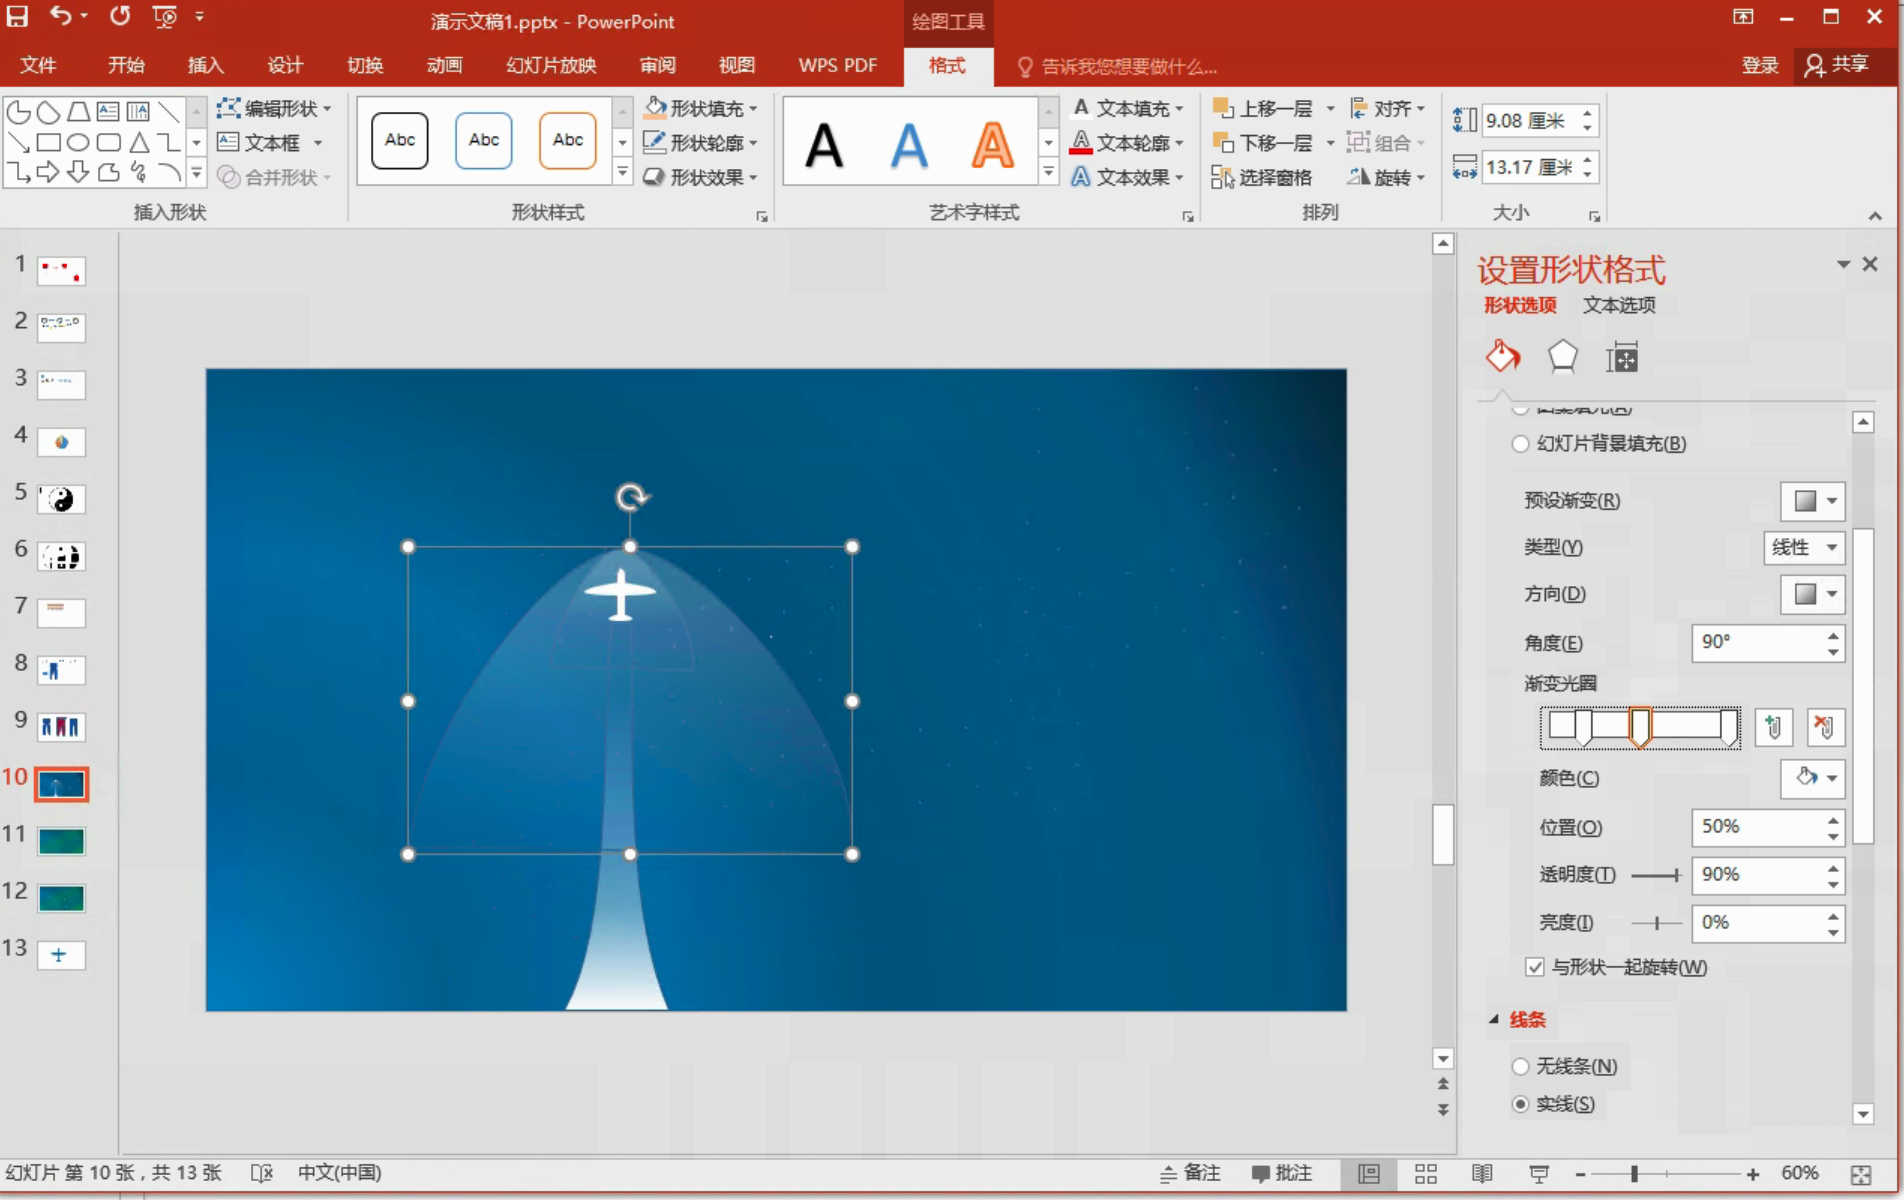Viewport: 1904px width, 1200px height.
Task: Collapse the ribbon with the chevron arrow
Action: click(x=1875, y=216)
